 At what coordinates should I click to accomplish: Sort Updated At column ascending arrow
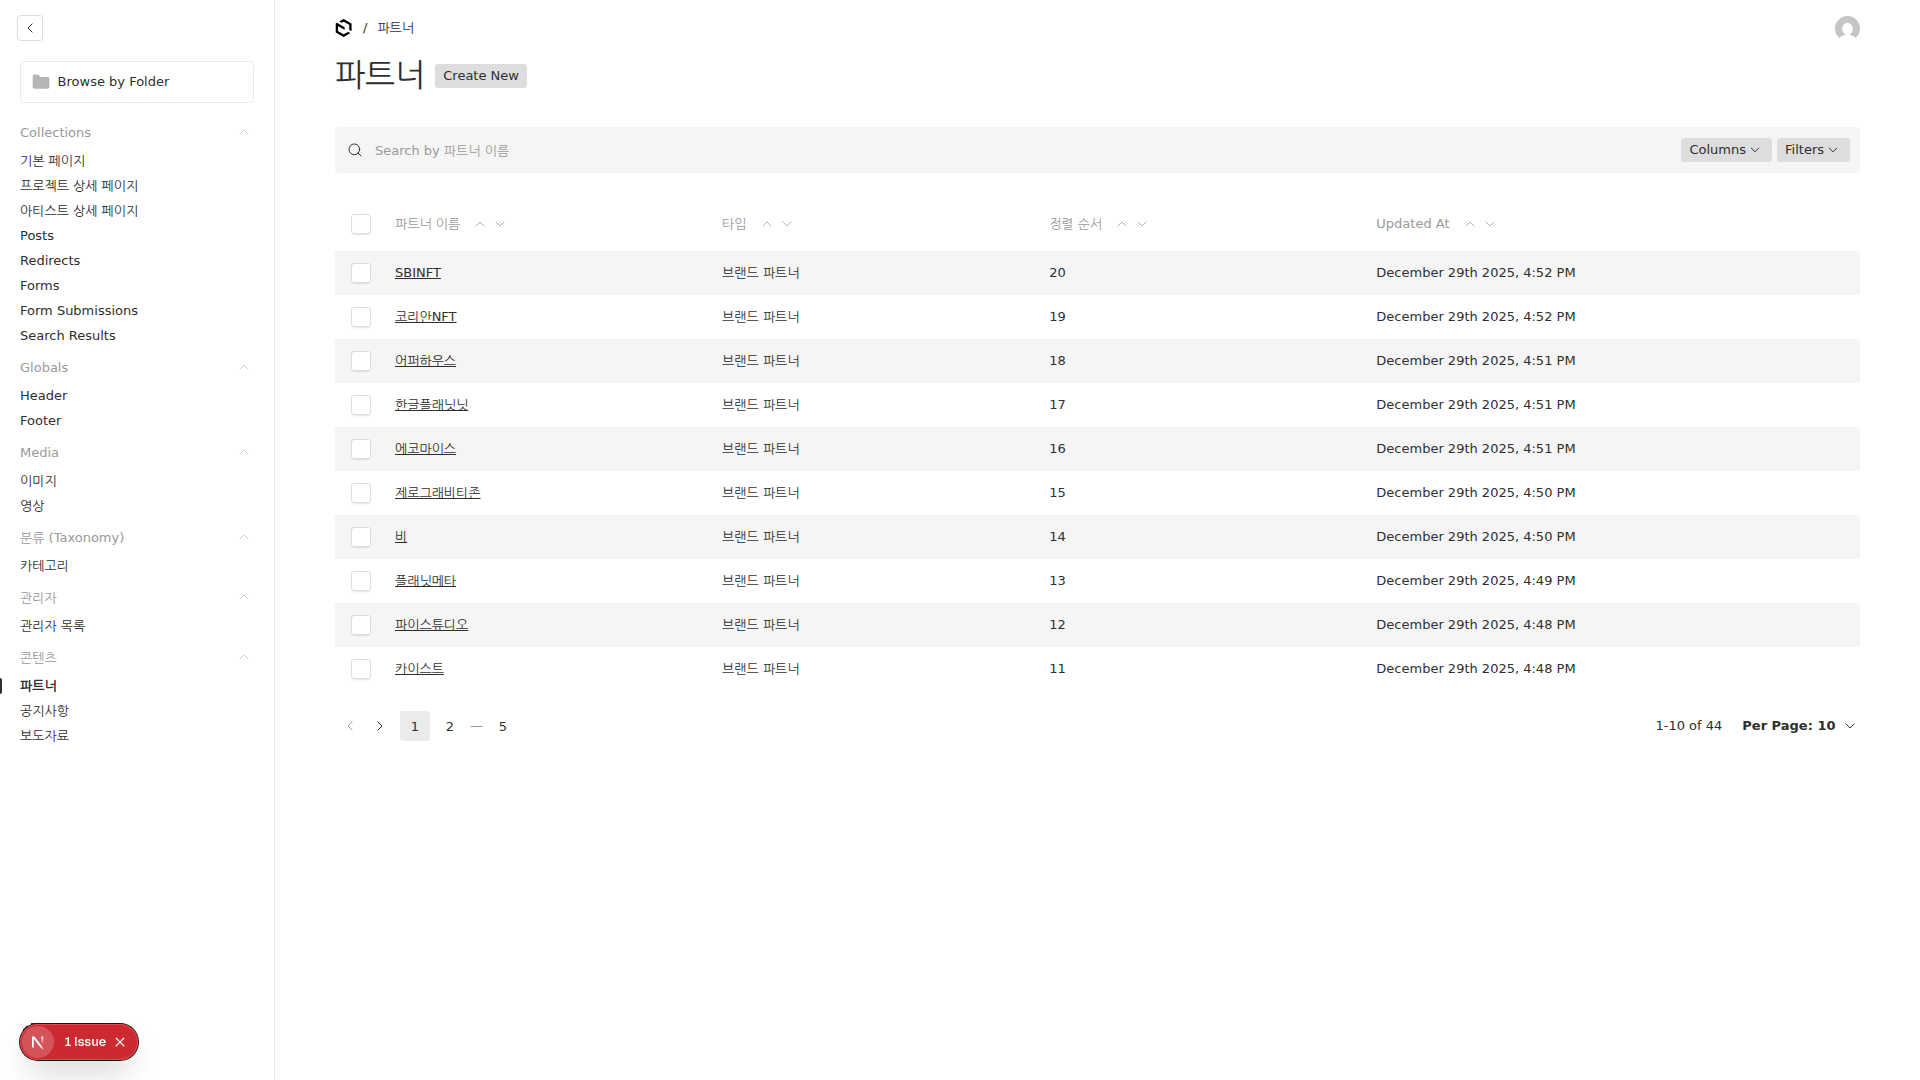(x=1469, y=224)
